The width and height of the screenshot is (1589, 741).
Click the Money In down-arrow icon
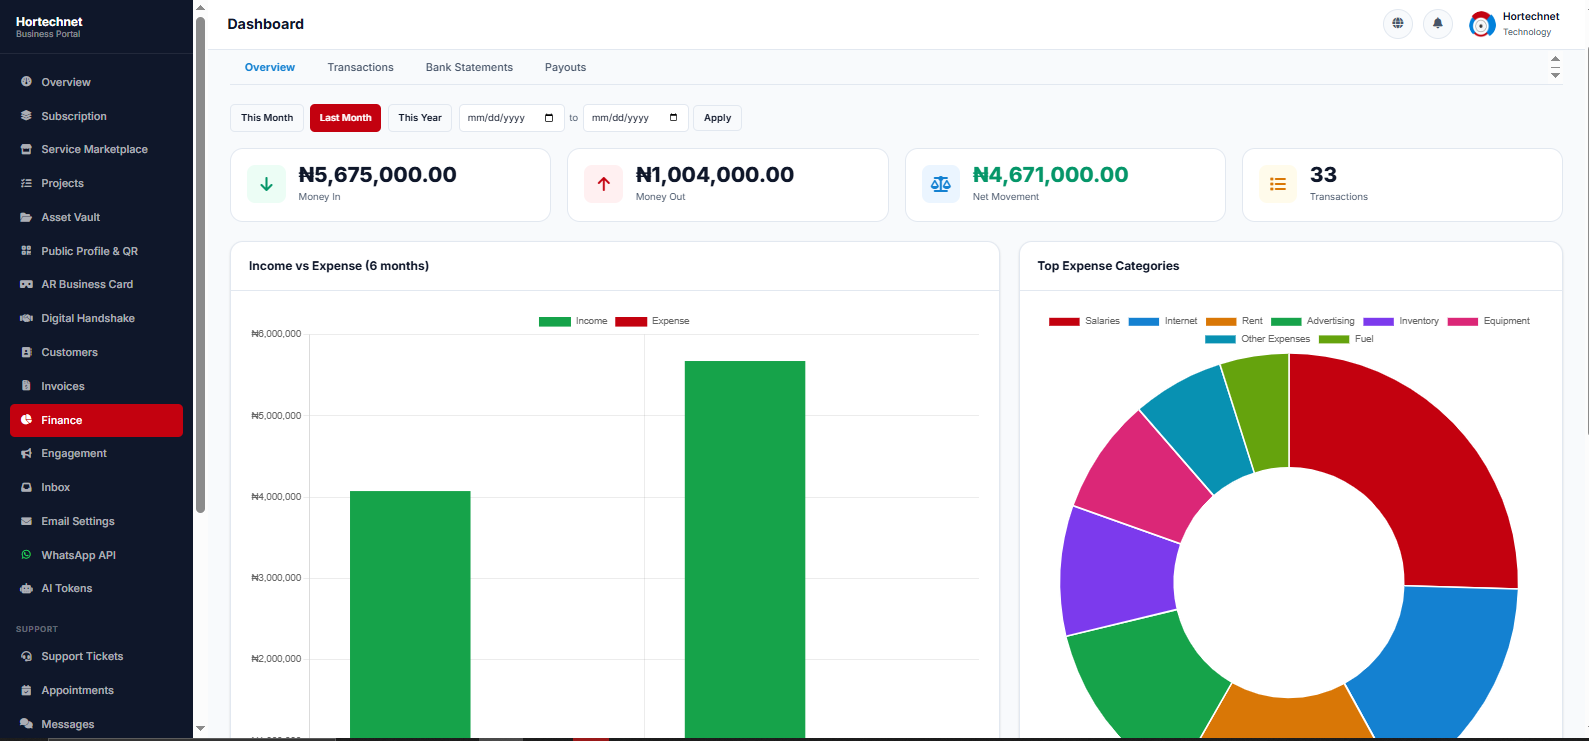(266, 184)
